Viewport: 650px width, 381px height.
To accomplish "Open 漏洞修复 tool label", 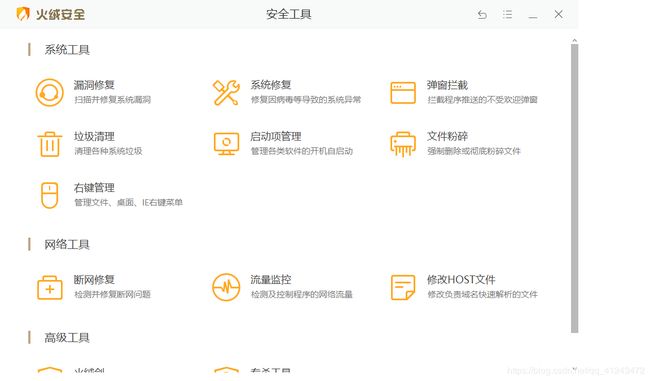I will [94, 85].
